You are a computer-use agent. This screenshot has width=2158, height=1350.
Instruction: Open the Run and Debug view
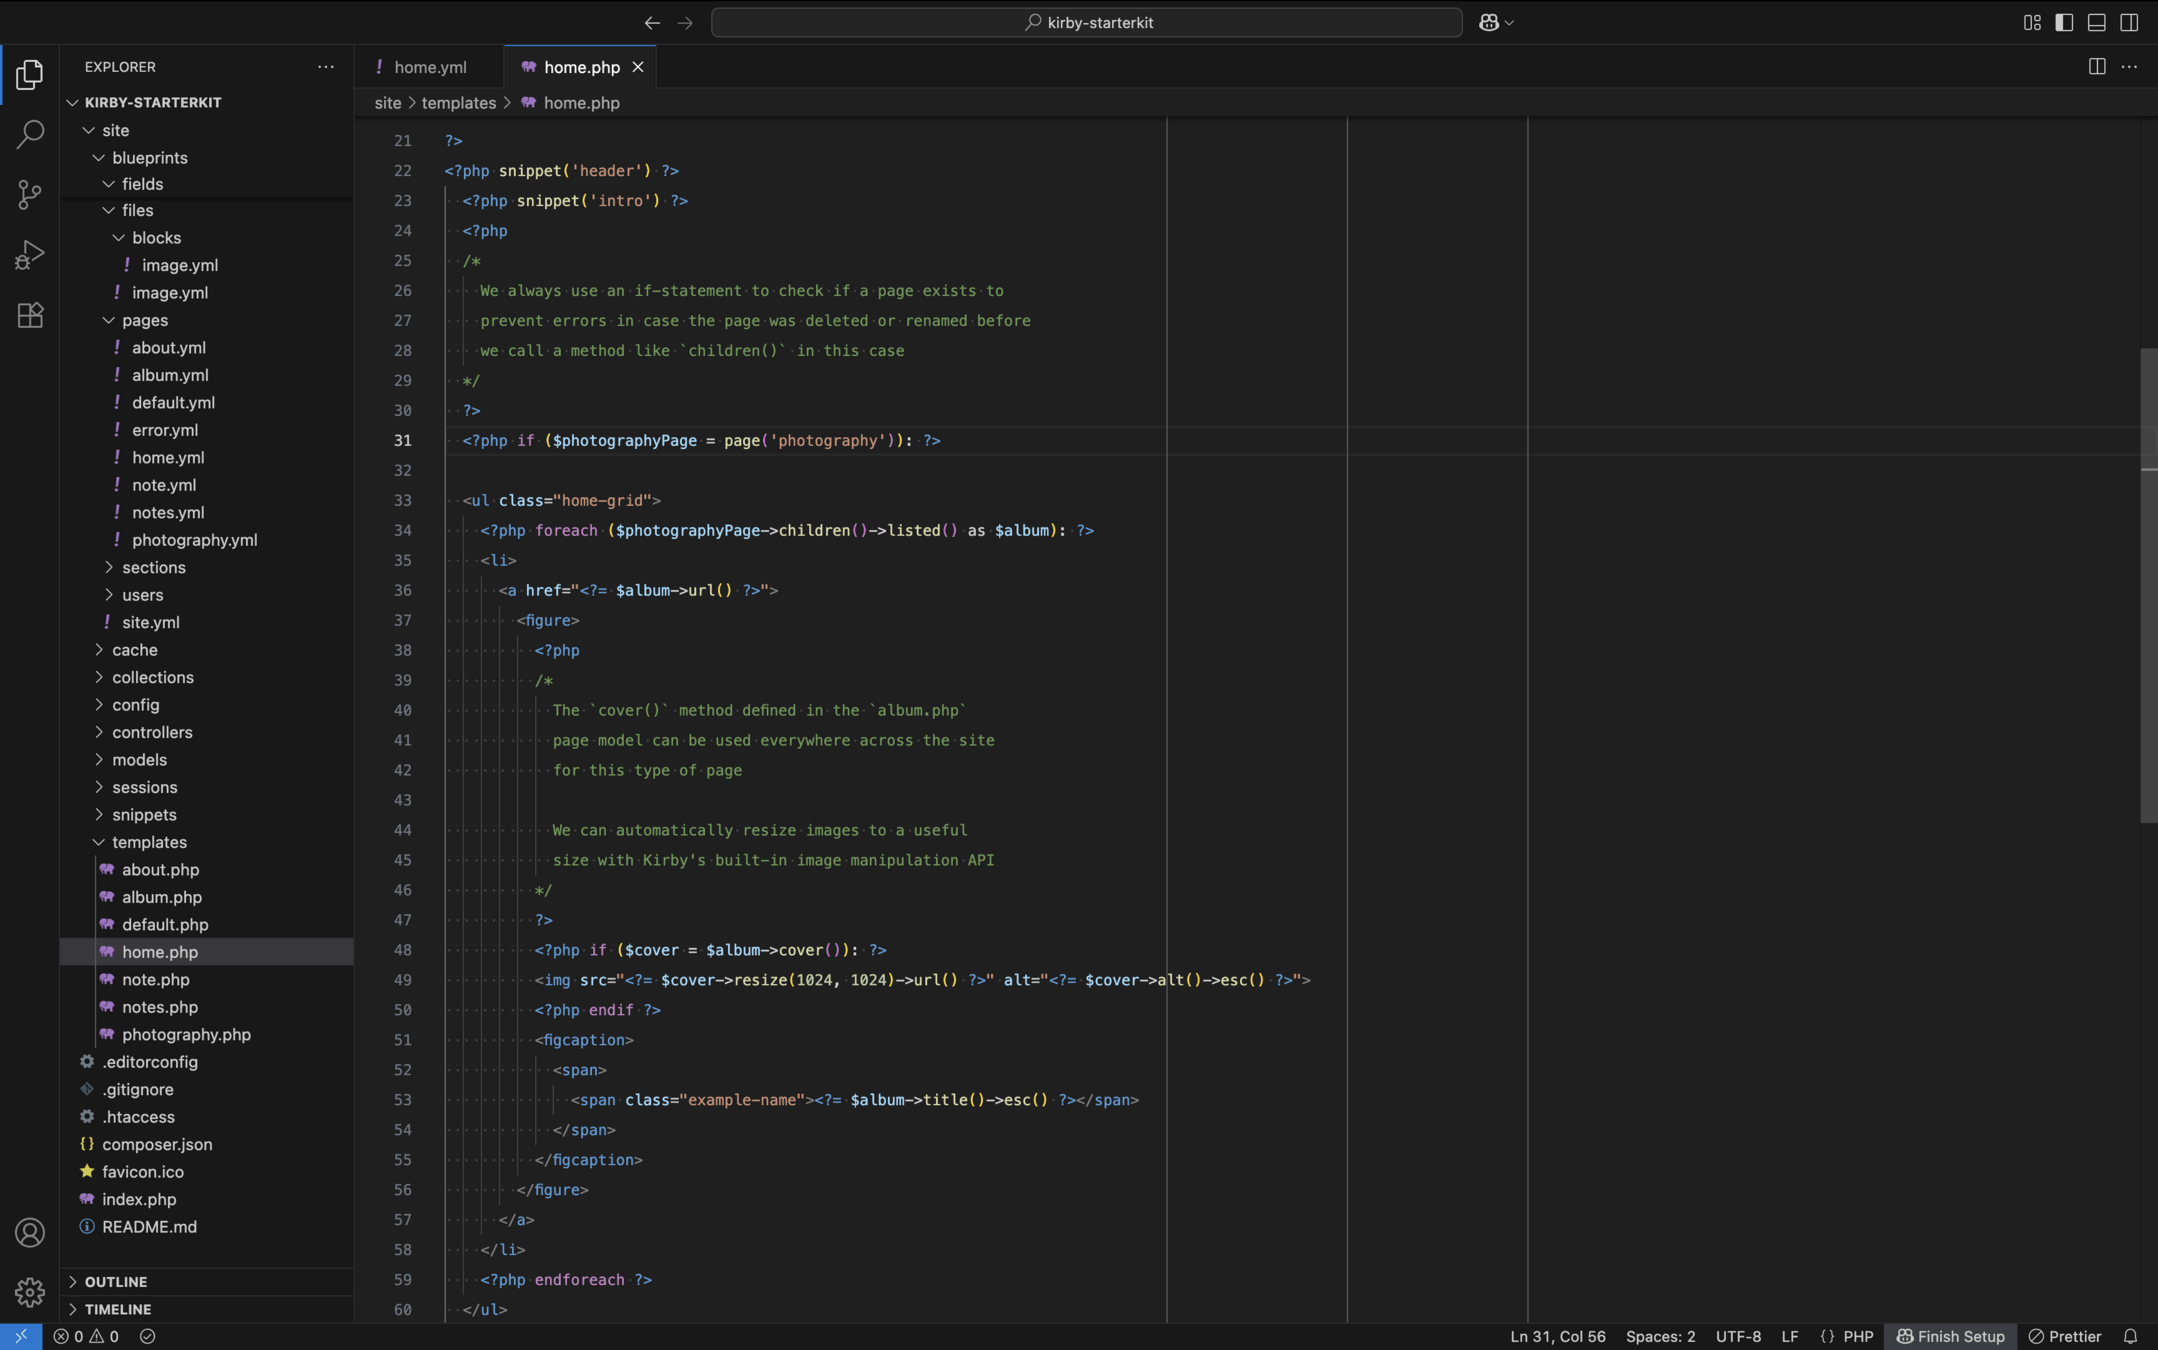(30, 254)
